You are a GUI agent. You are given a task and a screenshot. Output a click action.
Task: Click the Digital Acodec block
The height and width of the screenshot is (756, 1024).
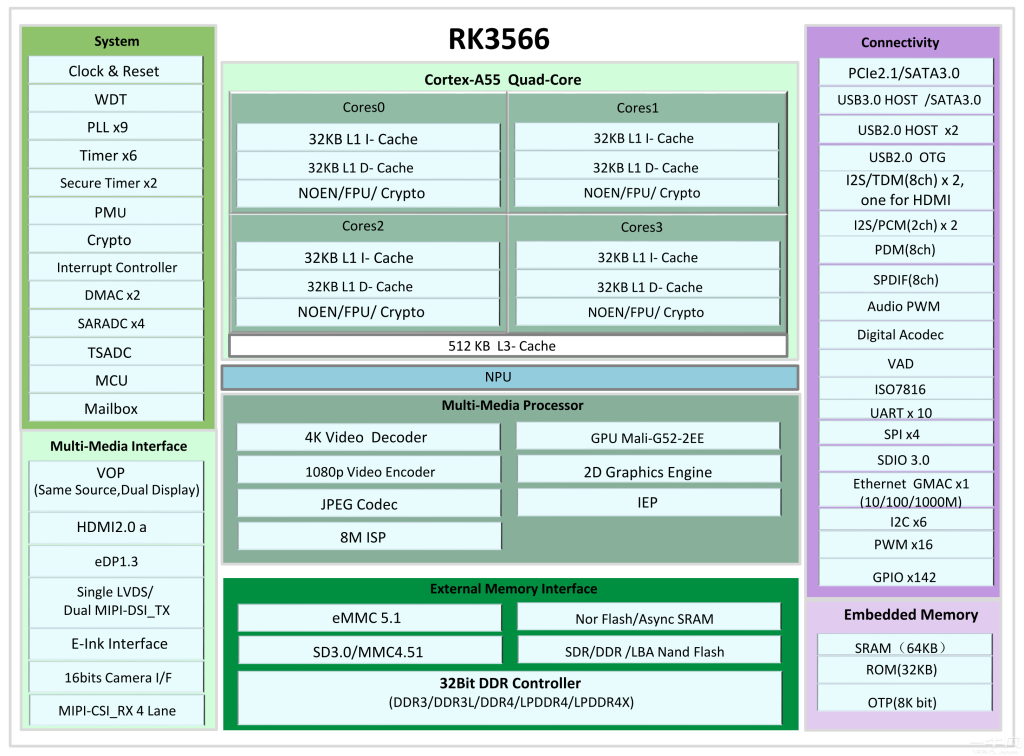(906, 335)
